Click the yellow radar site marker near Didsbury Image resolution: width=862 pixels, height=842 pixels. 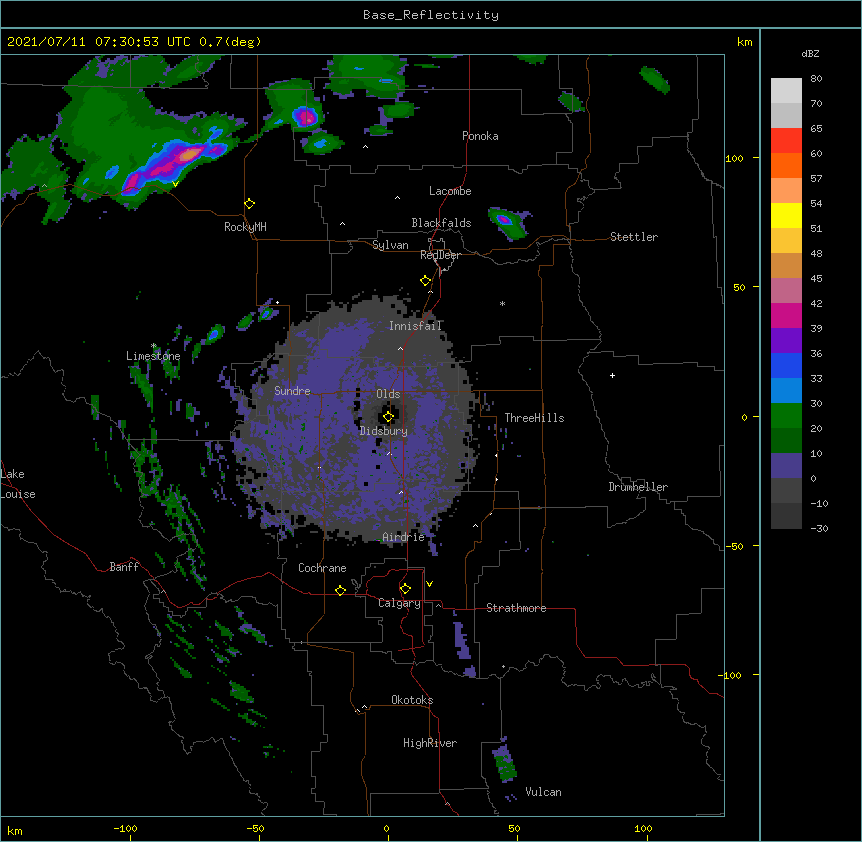coord(388,417)
